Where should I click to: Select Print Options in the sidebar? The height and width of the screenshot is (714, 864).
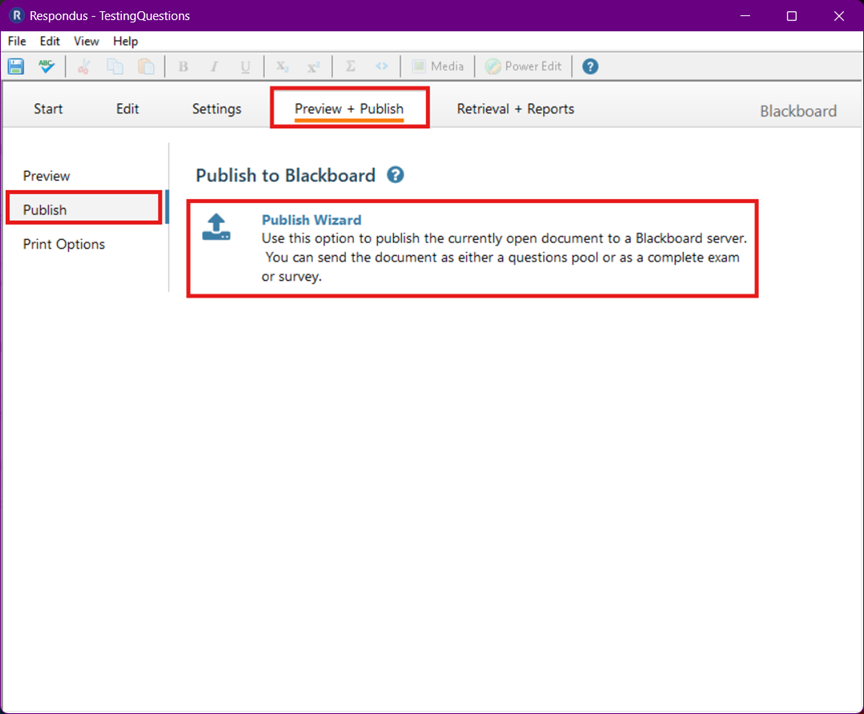pyautogui.click(x=64, y=244)
